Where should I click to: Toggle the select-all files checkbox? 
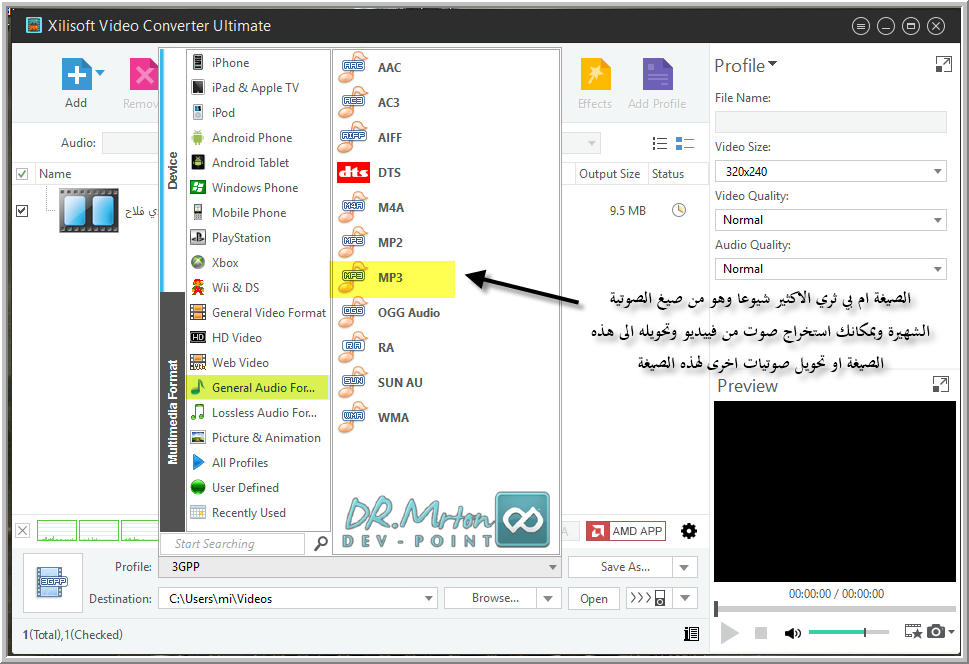tap(22, 174)
